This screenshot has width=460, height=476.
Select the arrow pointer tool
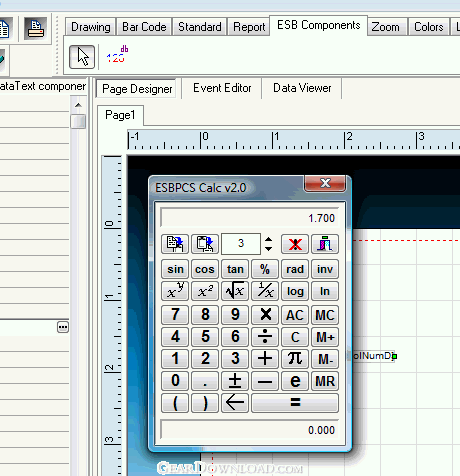click(82, 57)
